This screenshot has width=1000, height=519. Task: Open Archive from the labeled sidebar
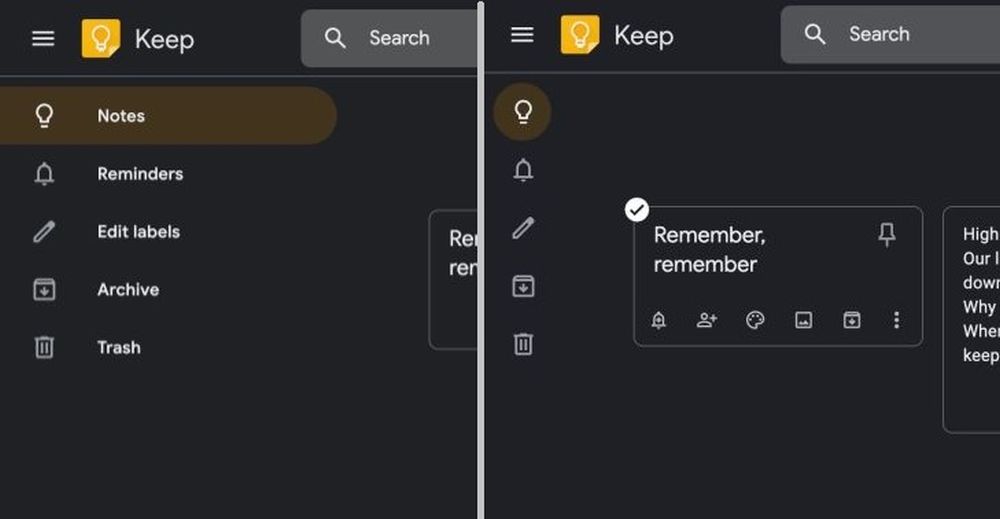point(128,290)
